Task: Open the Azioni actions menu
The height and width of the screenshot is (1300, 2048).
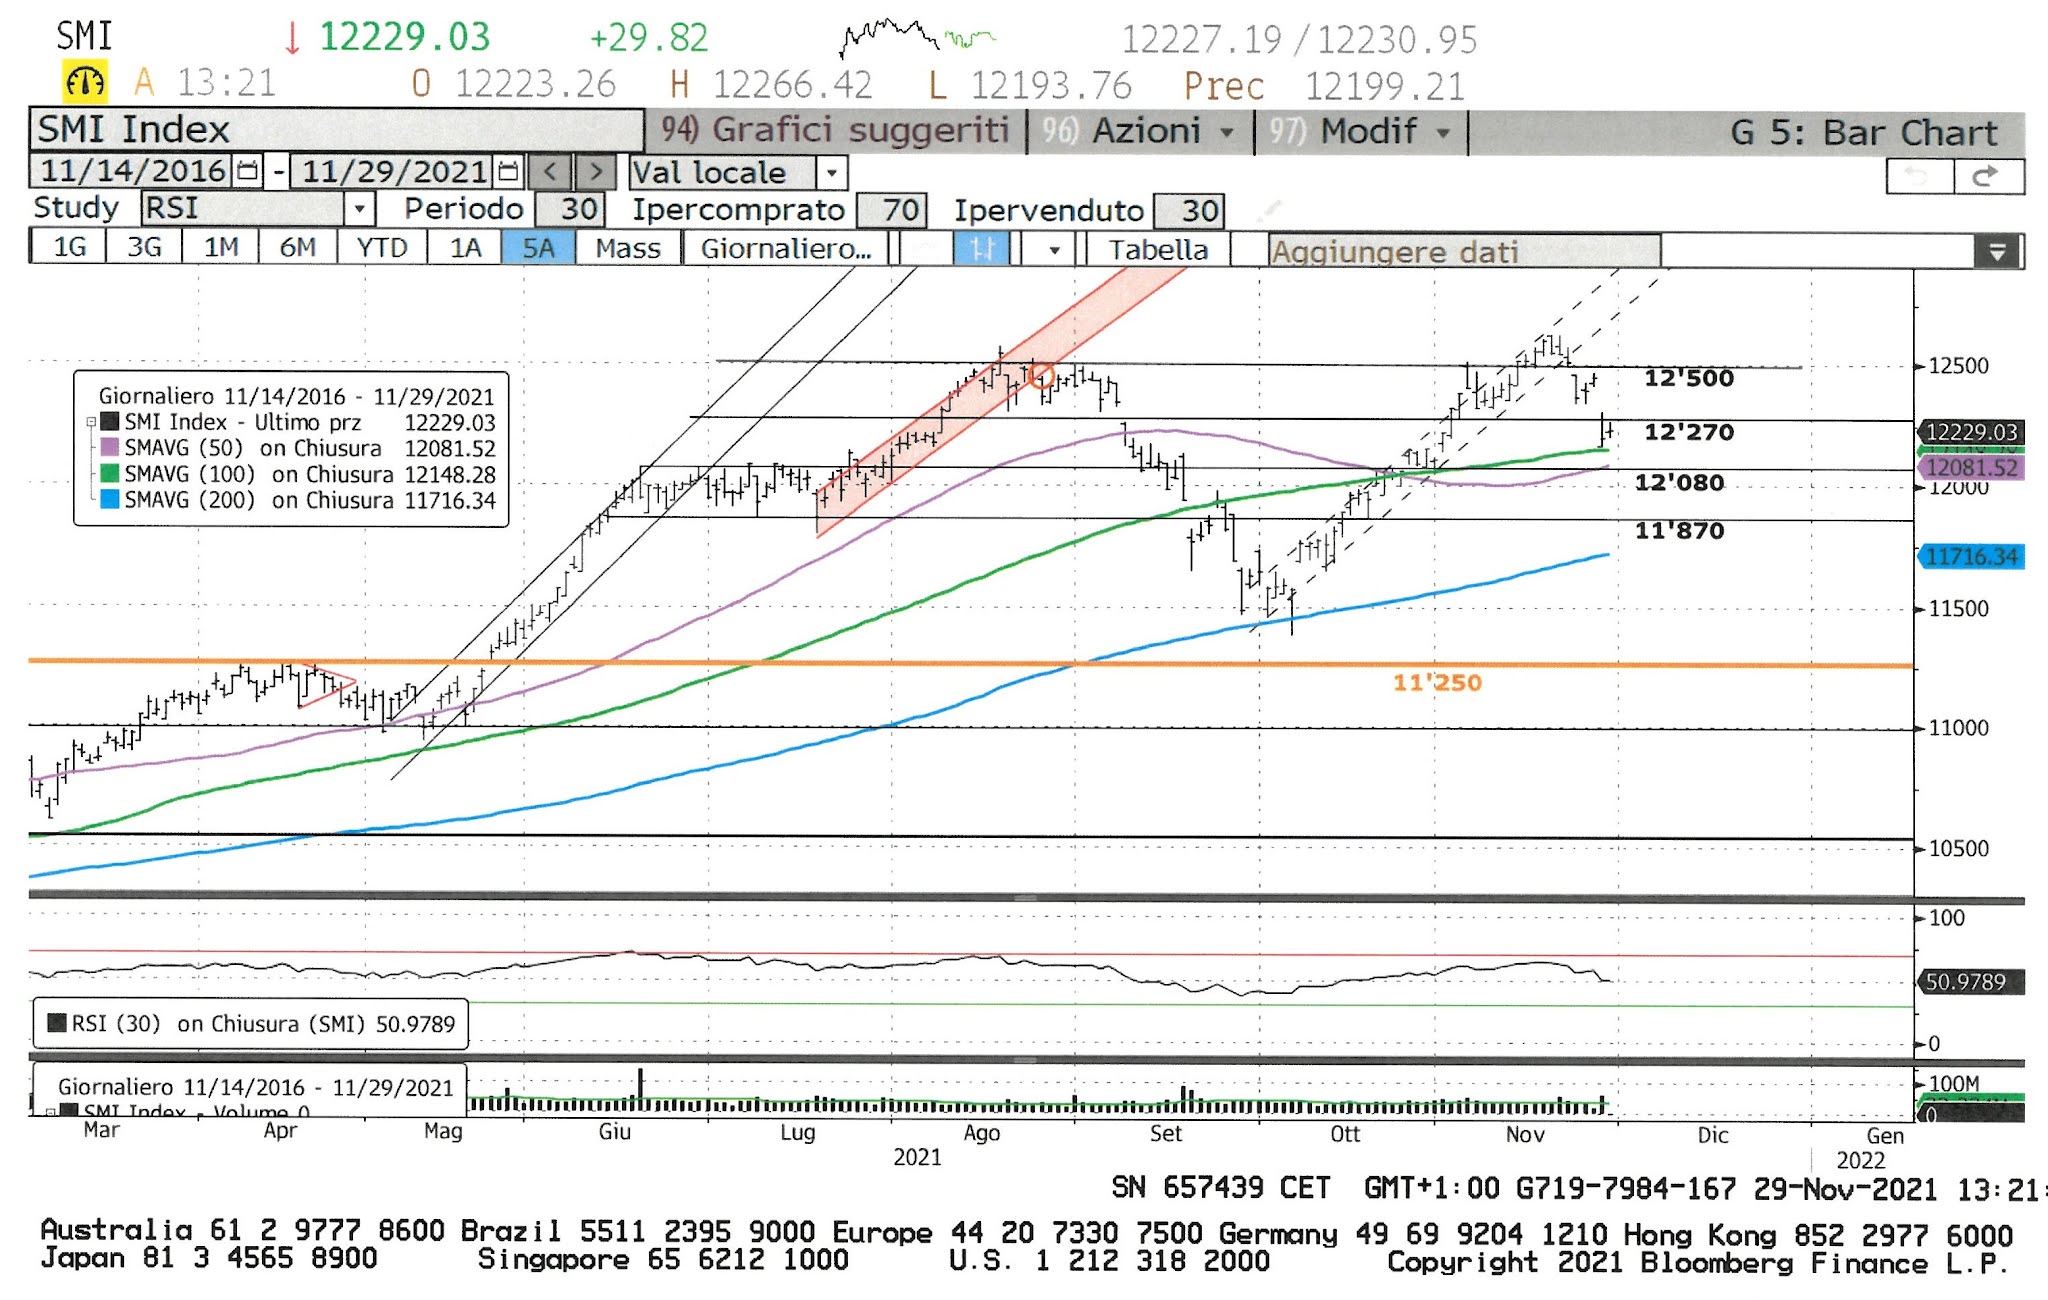Action: (1146, 132)
